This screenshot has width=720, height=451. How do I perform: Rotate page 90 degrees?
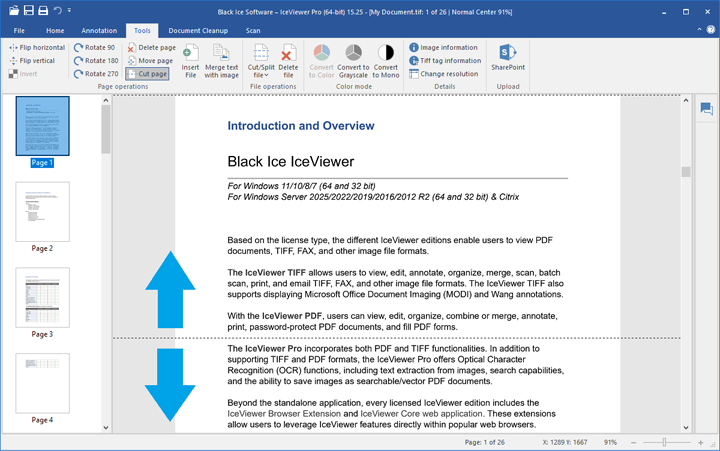(95, 47)
